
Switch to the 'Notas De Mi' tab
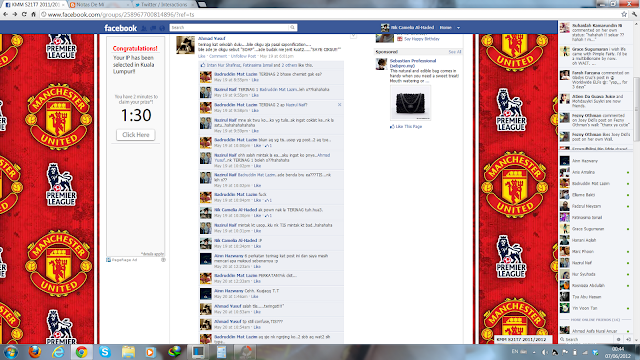click(x=100, y=4)
